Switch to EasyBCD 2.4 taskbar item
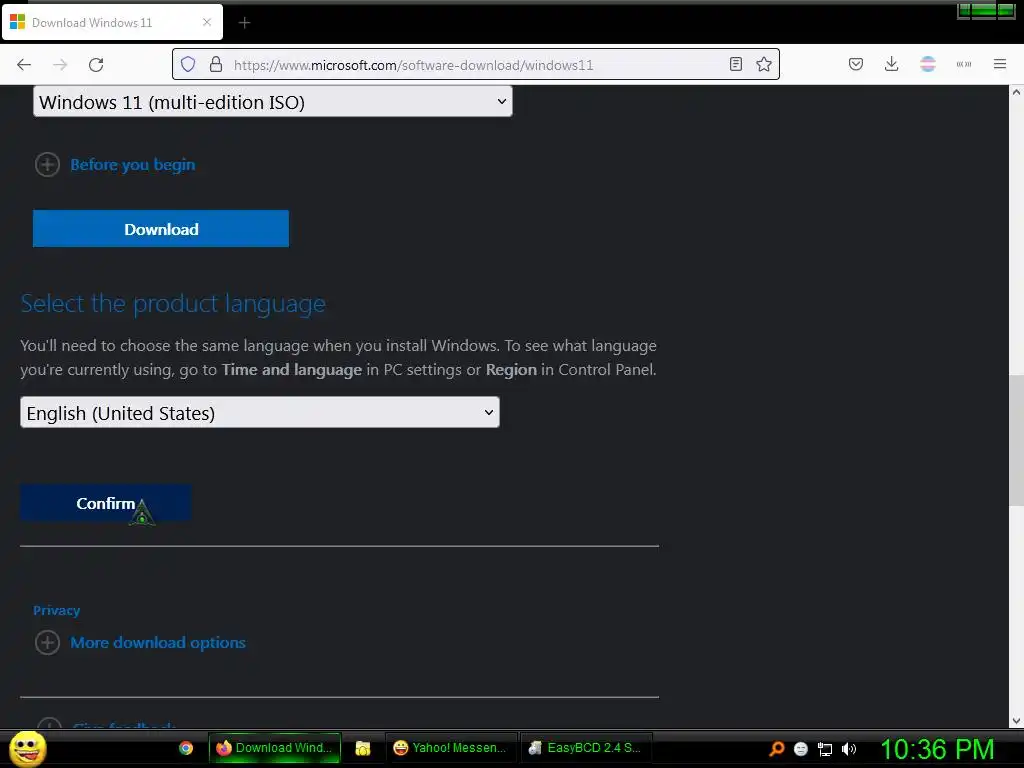This screenshot has height=768, width=1024. (586, 748)
